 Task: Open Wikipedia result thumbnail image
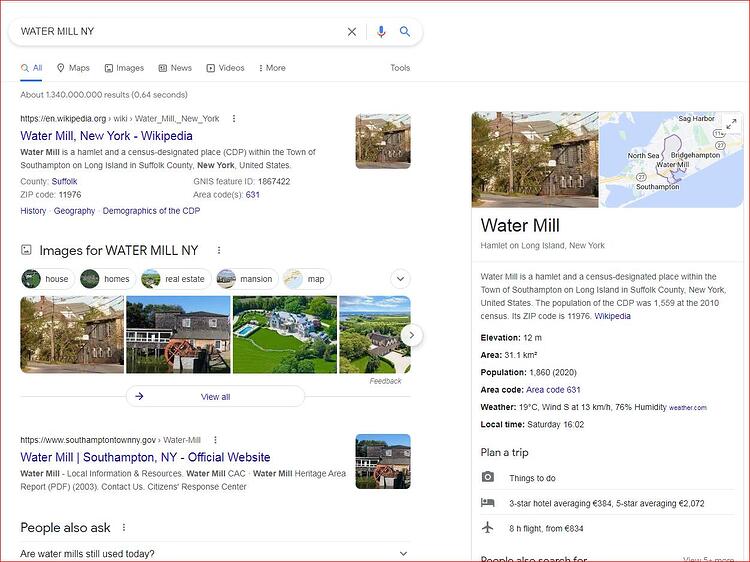click(x=383, y=141)
